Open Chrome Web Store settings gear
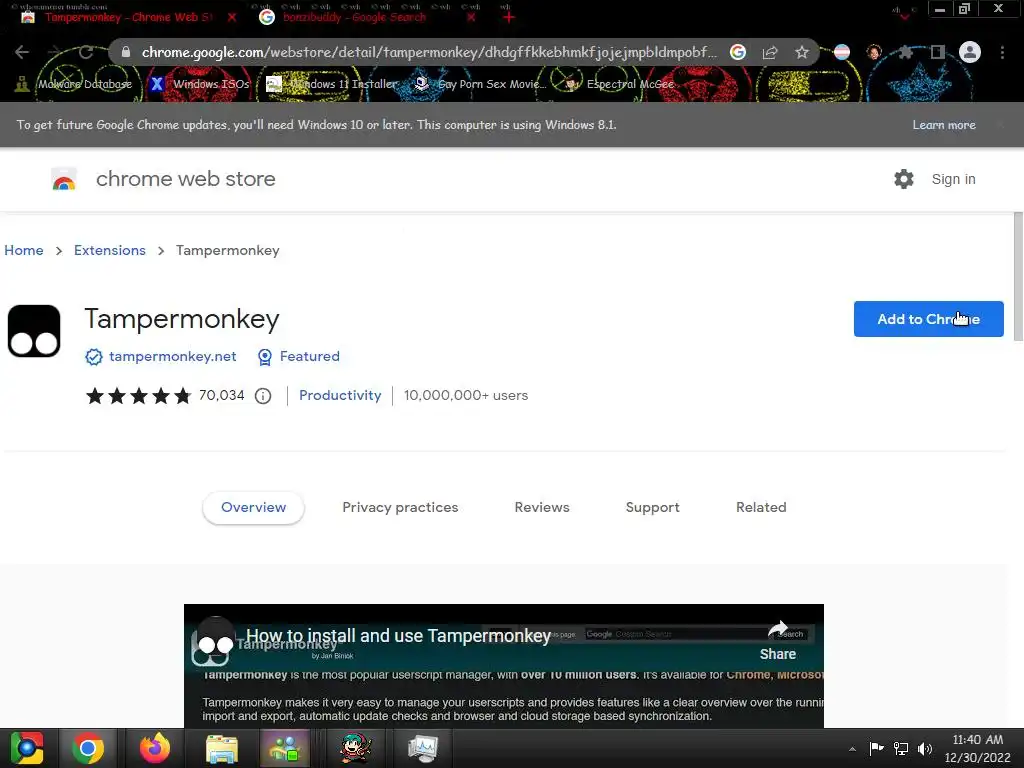The image size is (1024, 768). (904, 179)
